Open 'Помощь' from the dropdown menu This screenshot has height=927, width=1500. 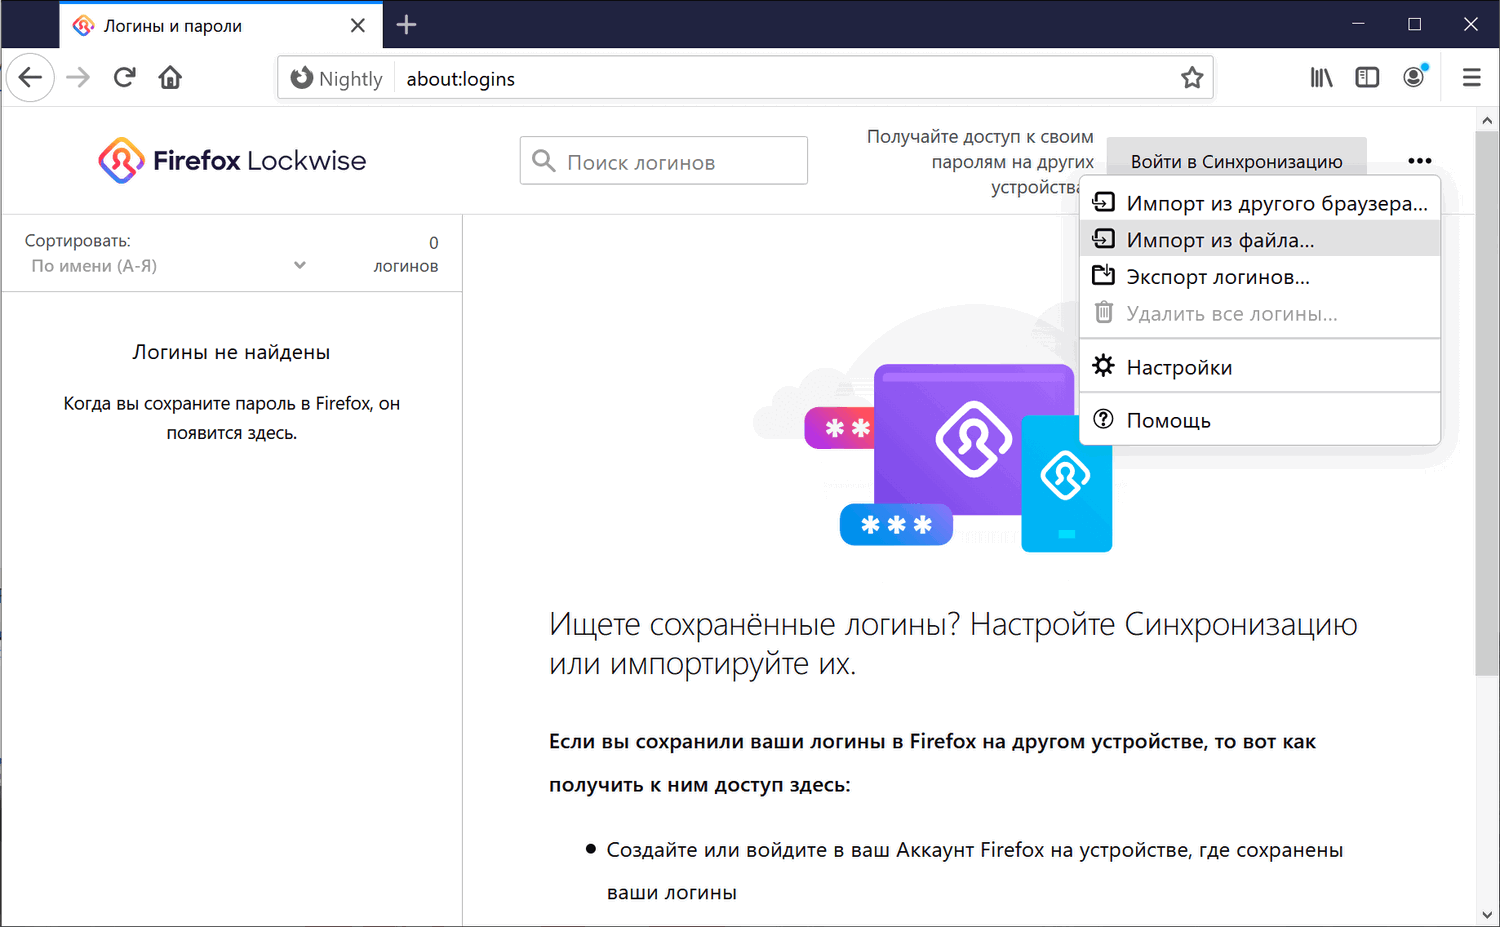coord(1260,420)
